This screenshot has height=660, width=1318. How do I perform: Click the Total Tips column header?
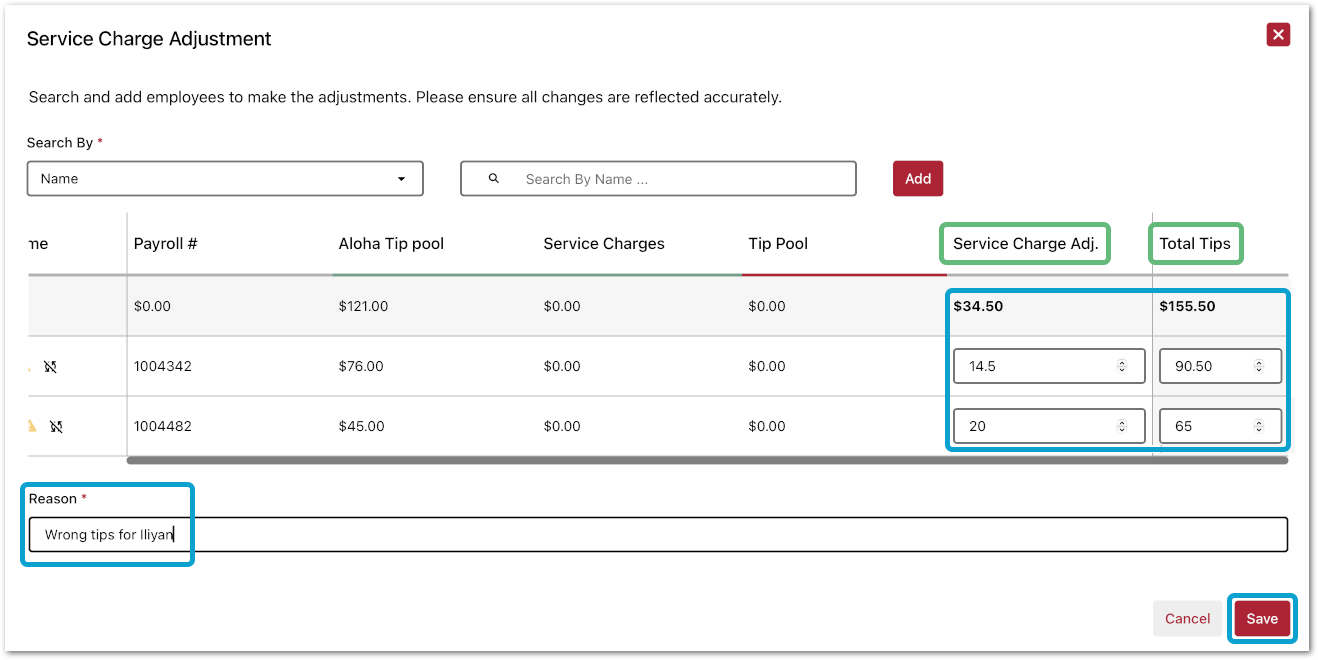click(x=1195, y=244)
